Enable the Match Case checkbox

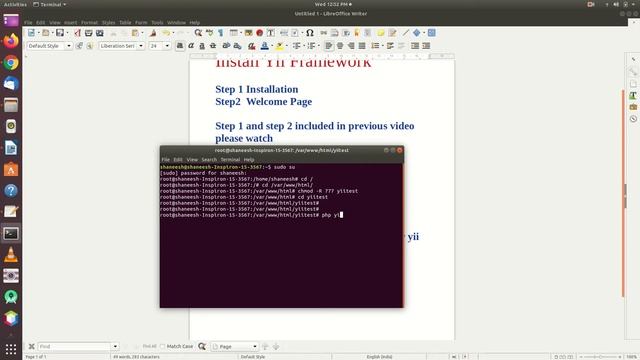(x=162, y=347)
